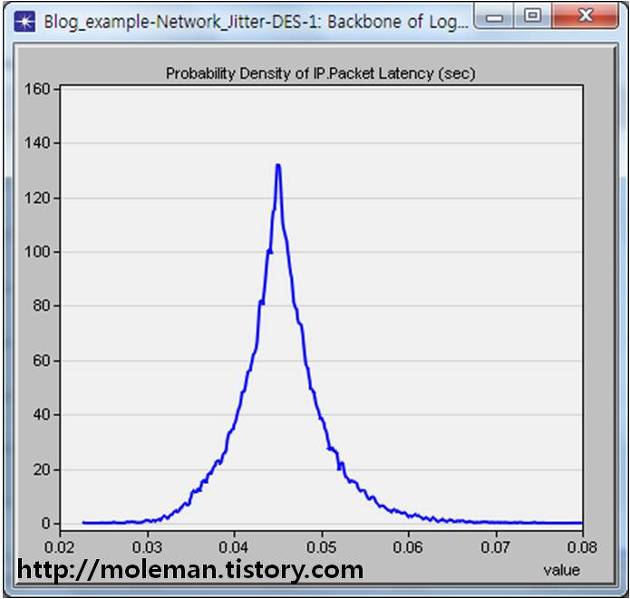This screenshot has height=599, width=630.
Task: Close the Network_Jitter graph window
Action: click(585, 16)
